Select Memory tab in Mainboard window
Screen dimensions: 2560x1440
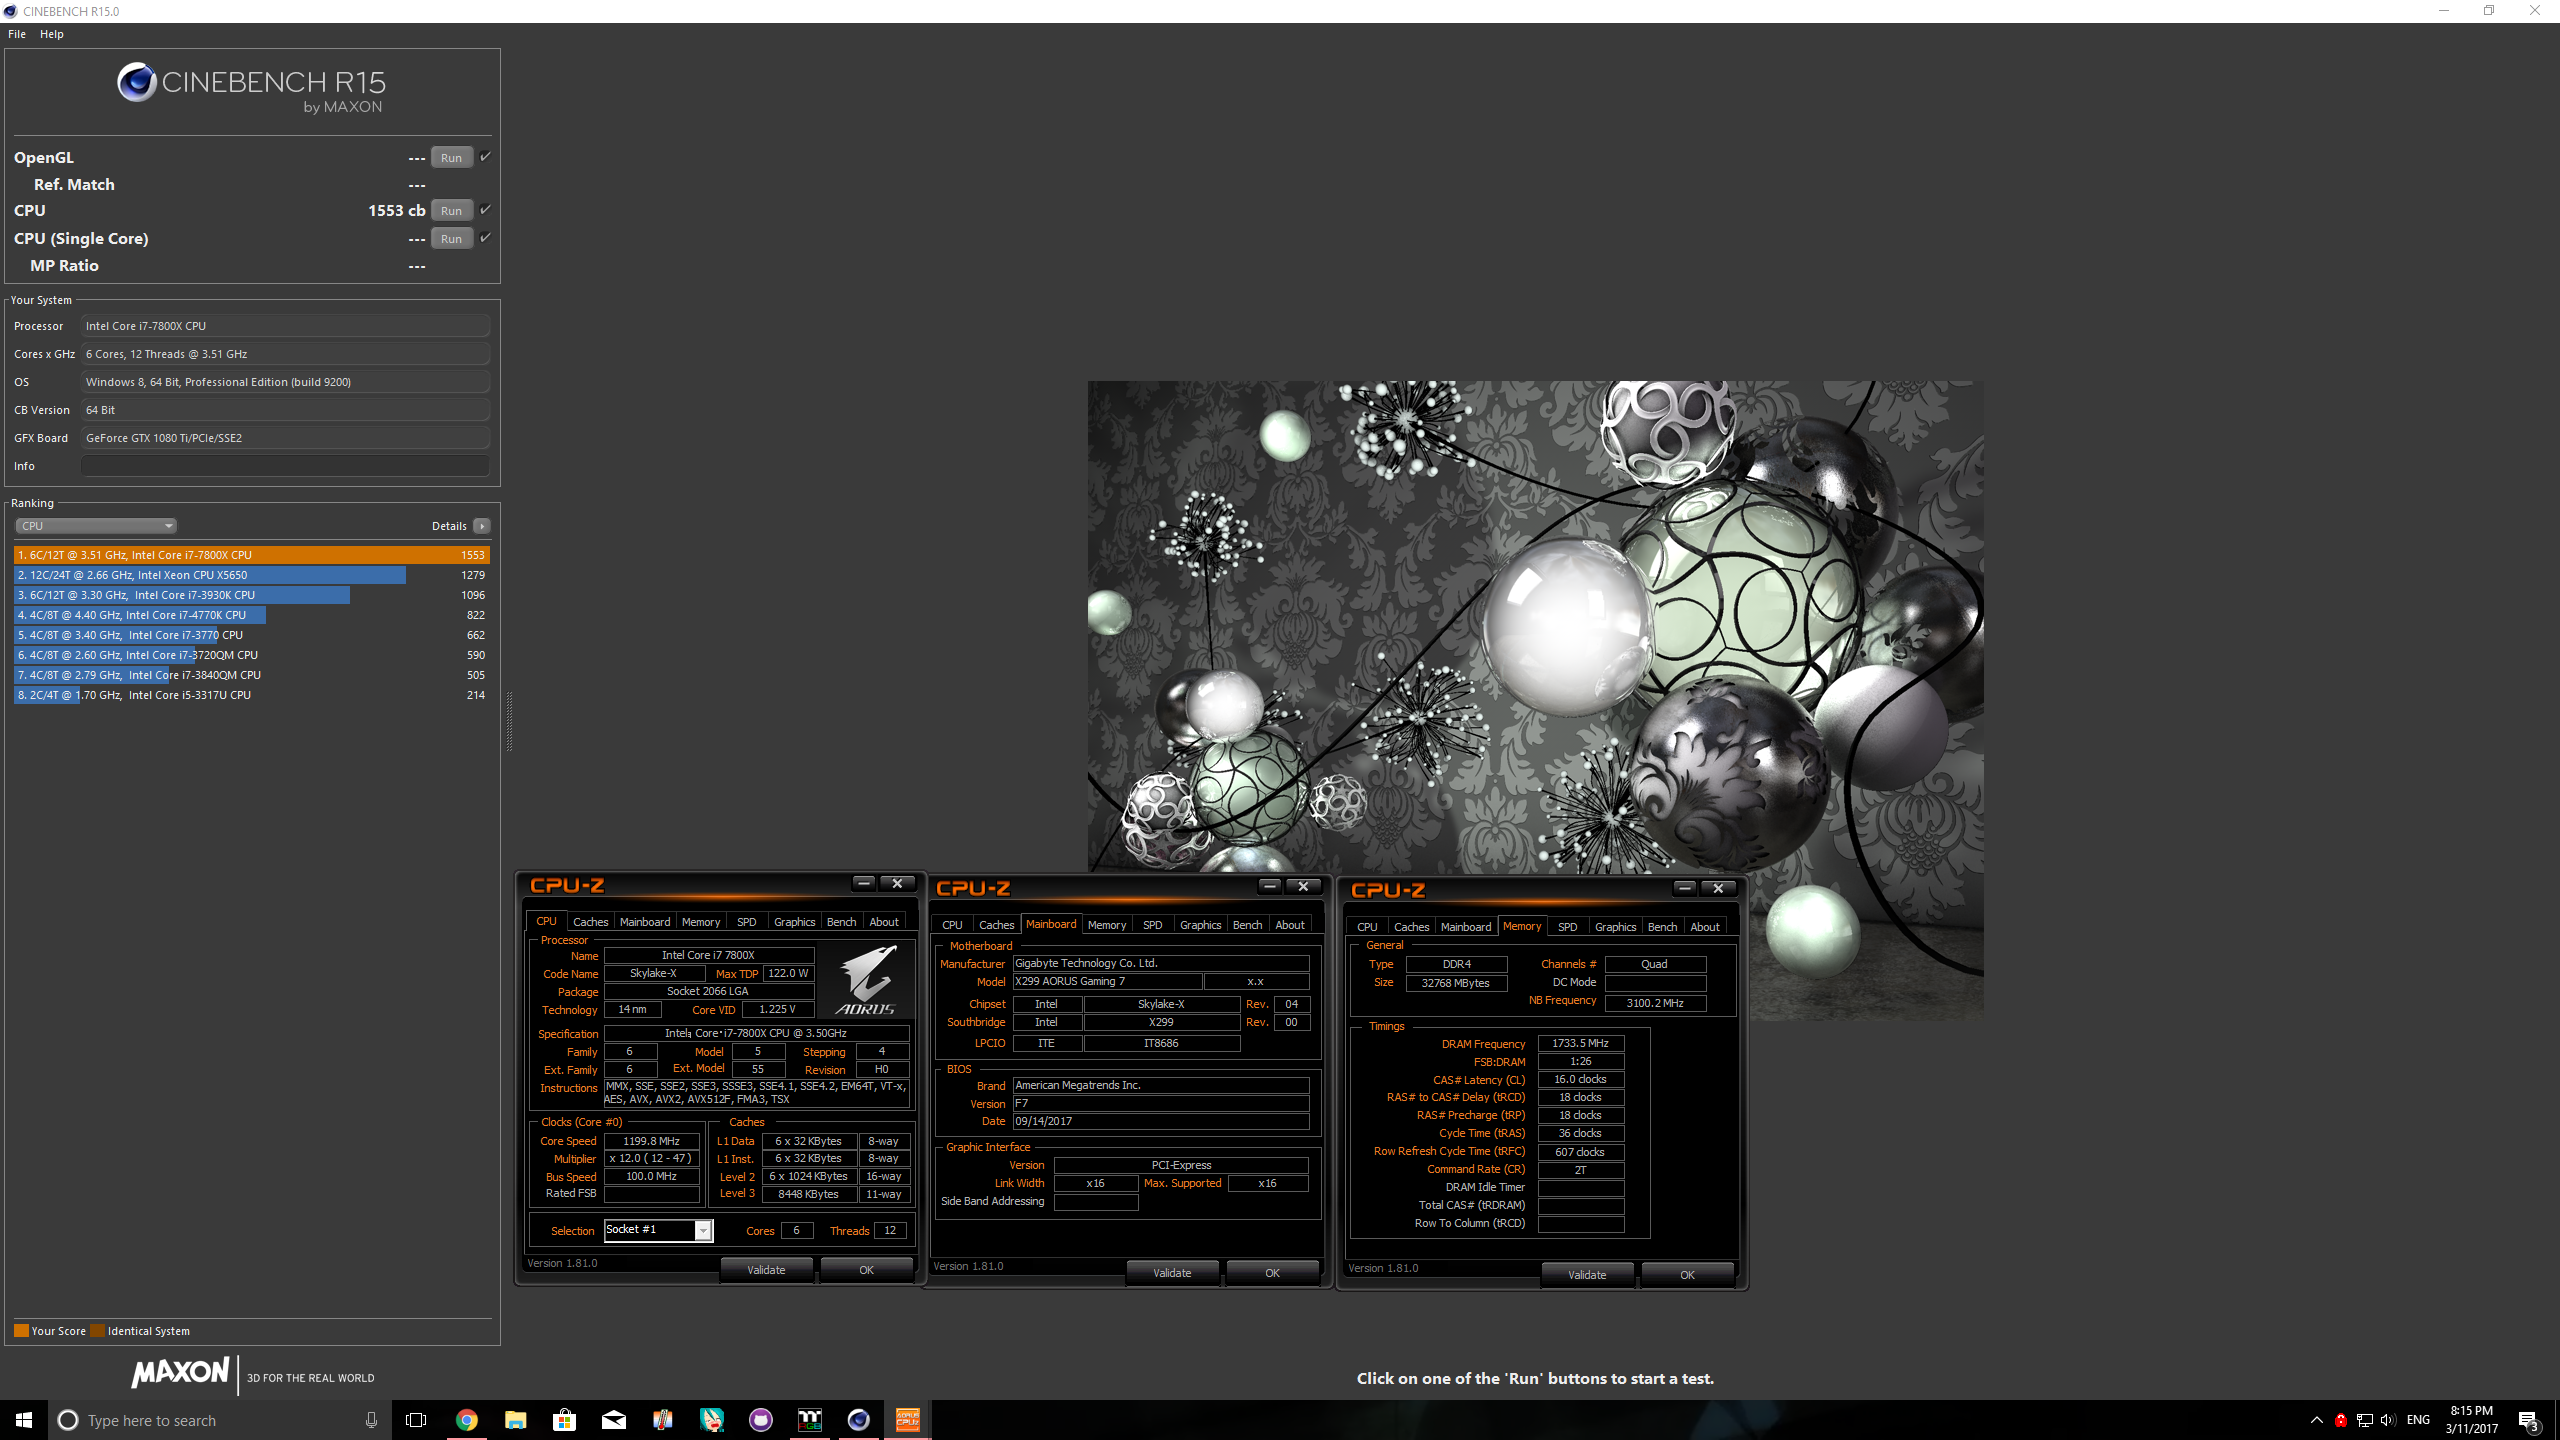click(1107, 925)
